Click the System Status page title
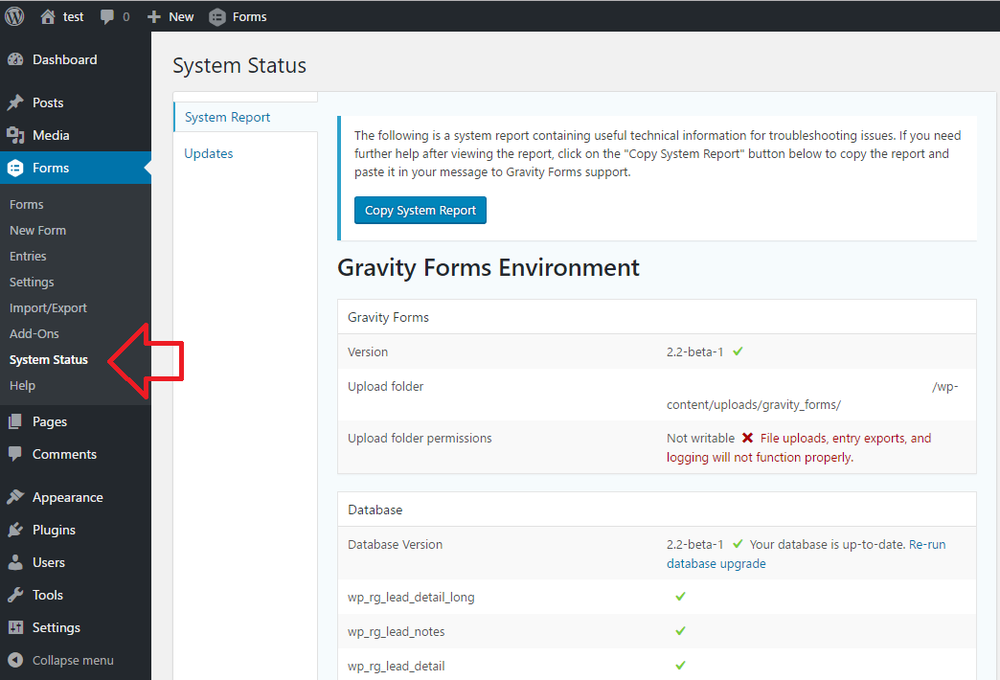The image size is (1000, 680). point(239,66)
